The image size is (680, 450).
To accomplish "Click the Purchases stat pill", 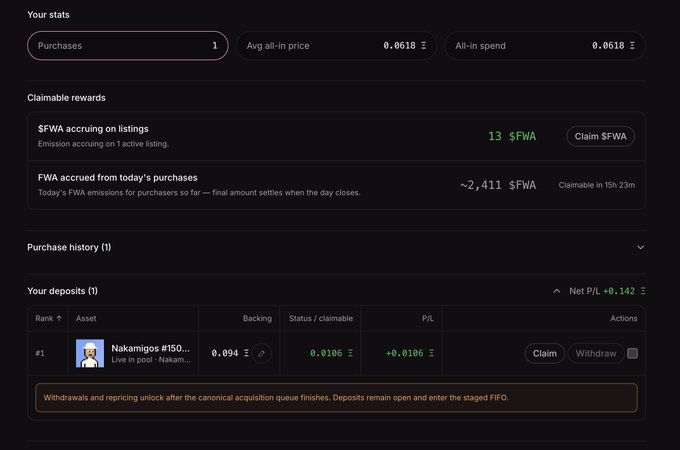I will click(128, 46).
